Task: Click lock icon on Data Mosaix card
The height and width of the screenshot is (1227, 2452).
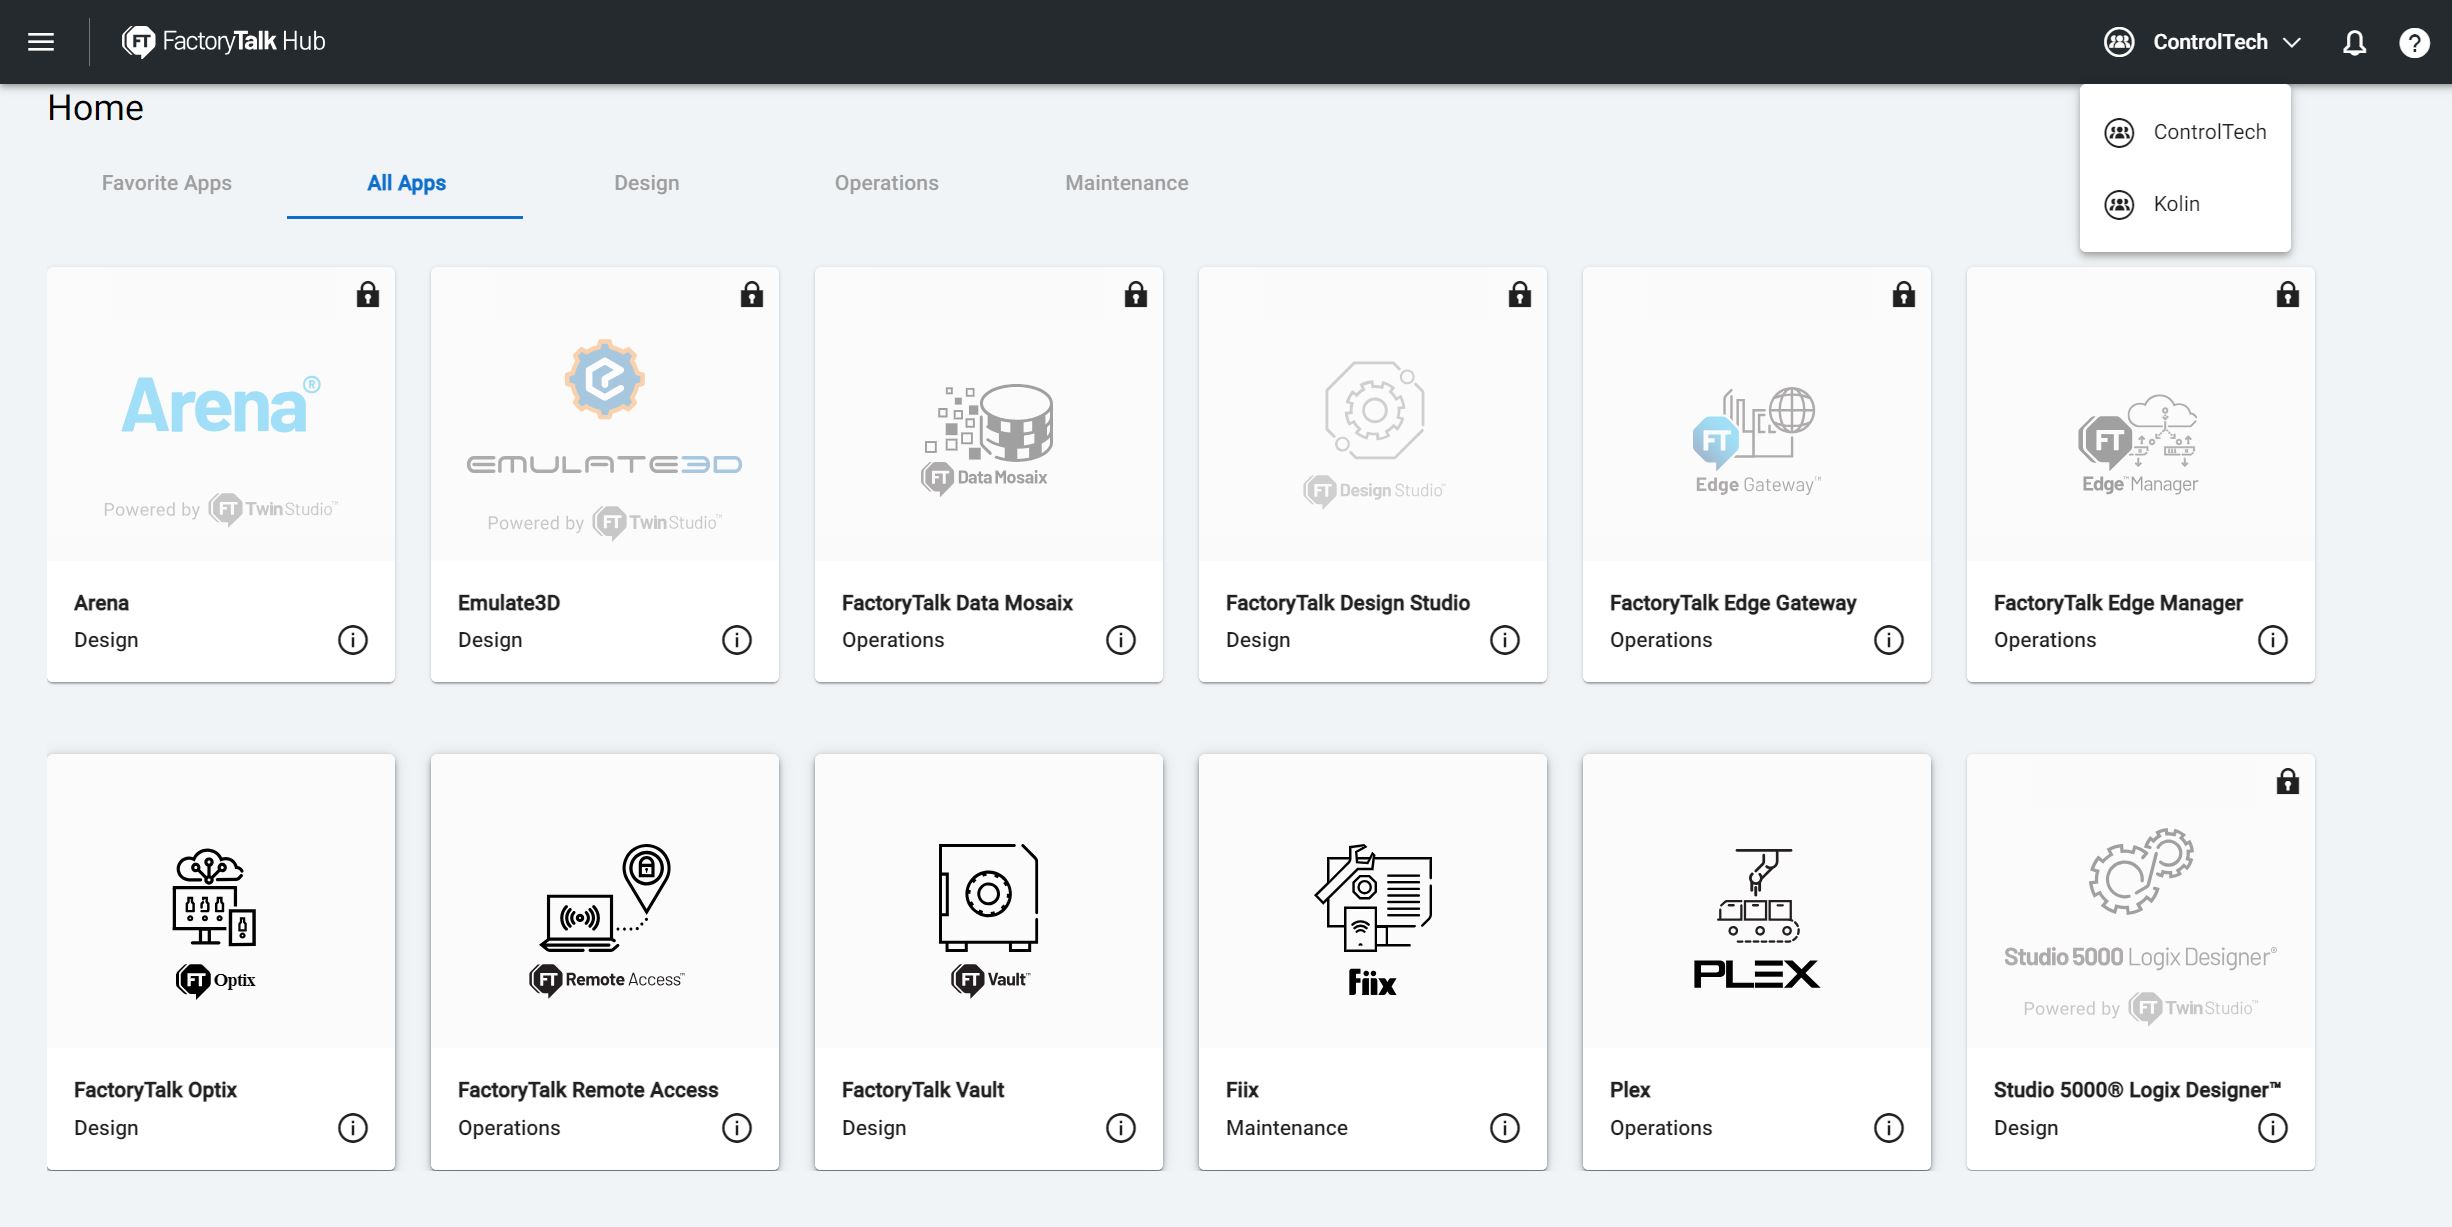Action: click(x=1136, y=294)
